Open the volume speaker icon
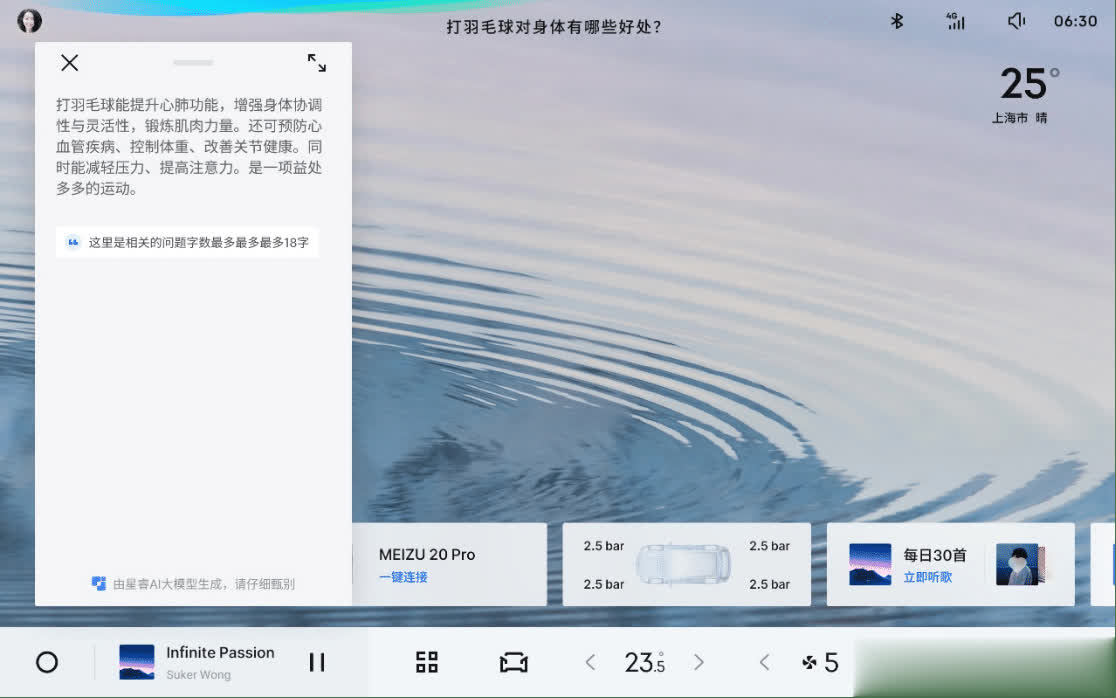The width and height of the screenshot is (1116, 698). pos(1016,21)
